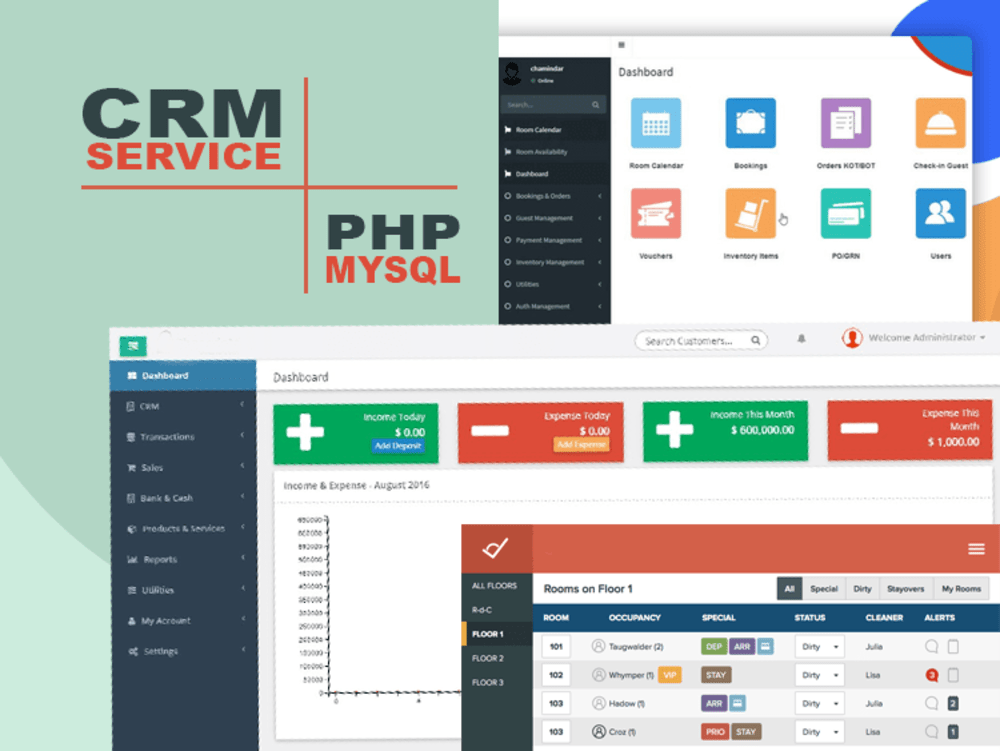
Task: Click the Search Customers input field
Action: pyautogui.click(x=701, y=340)
